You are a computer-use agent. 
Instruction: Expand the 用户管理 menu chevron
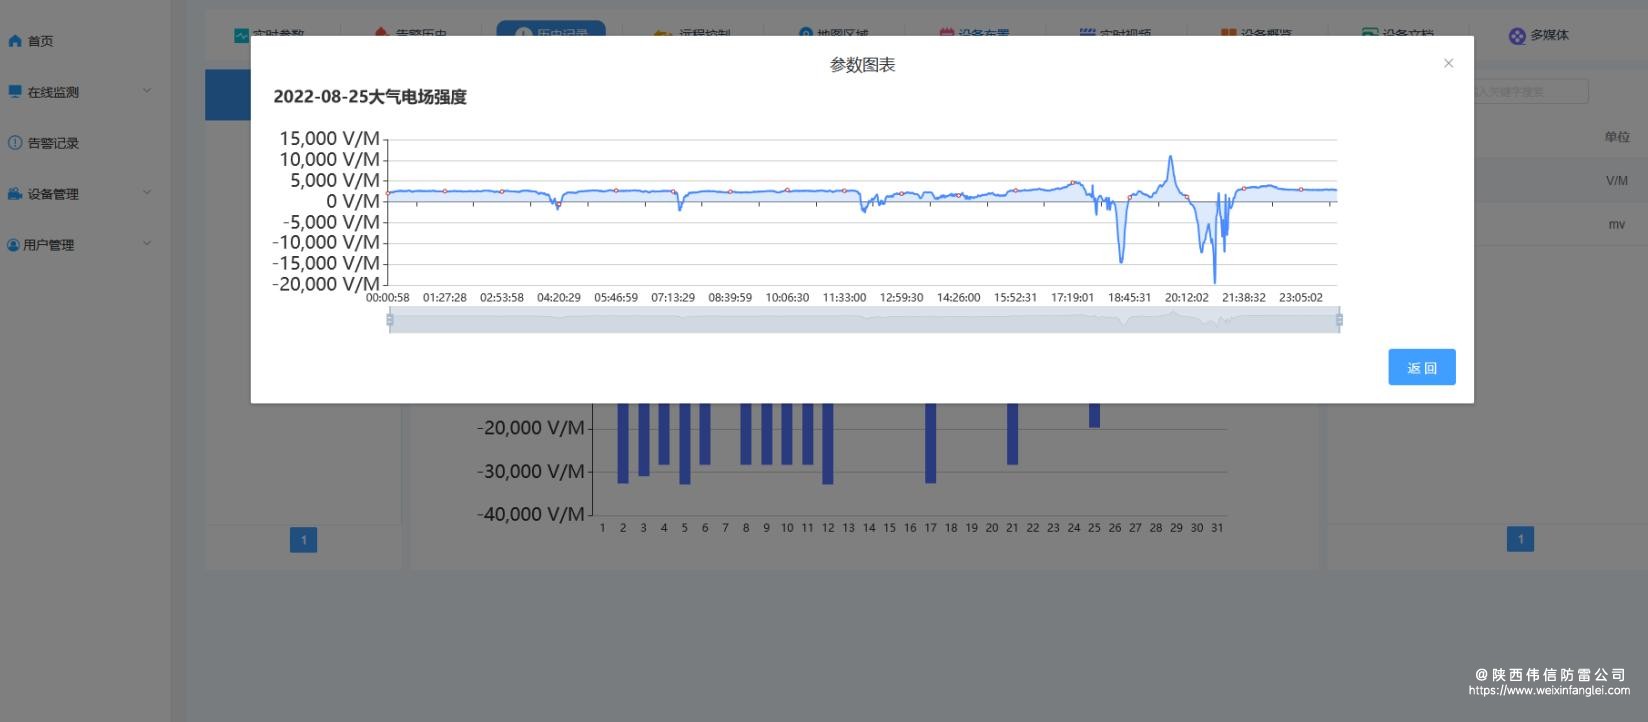[147, 244]
